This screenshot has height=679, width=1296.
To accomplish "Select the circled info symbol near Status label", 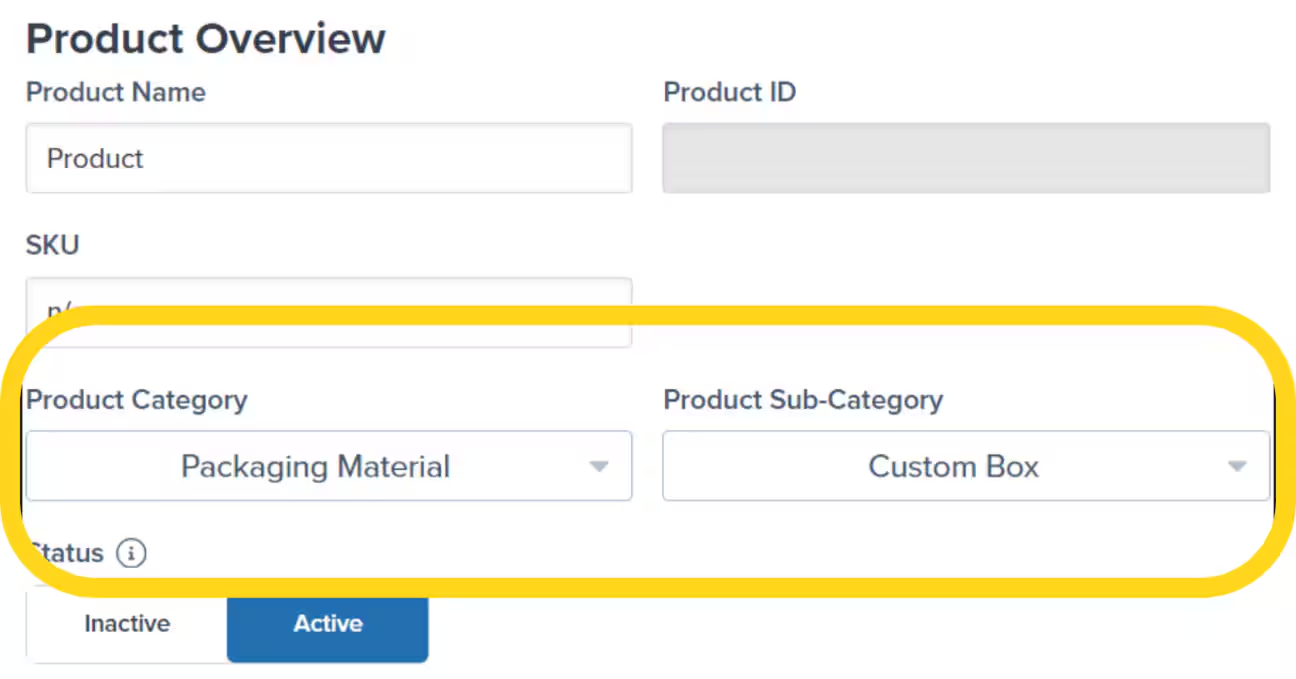I will pos(131,553).
